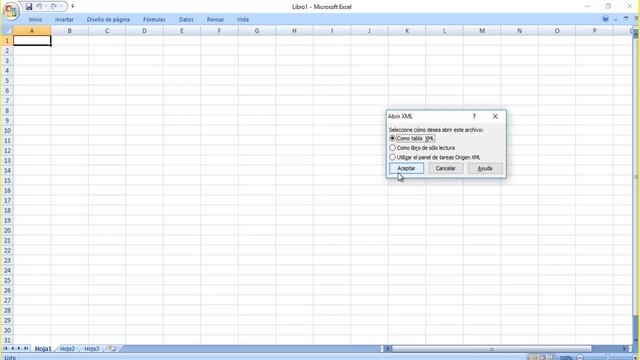
Task: Select row header 25
Action: (7, 280)
